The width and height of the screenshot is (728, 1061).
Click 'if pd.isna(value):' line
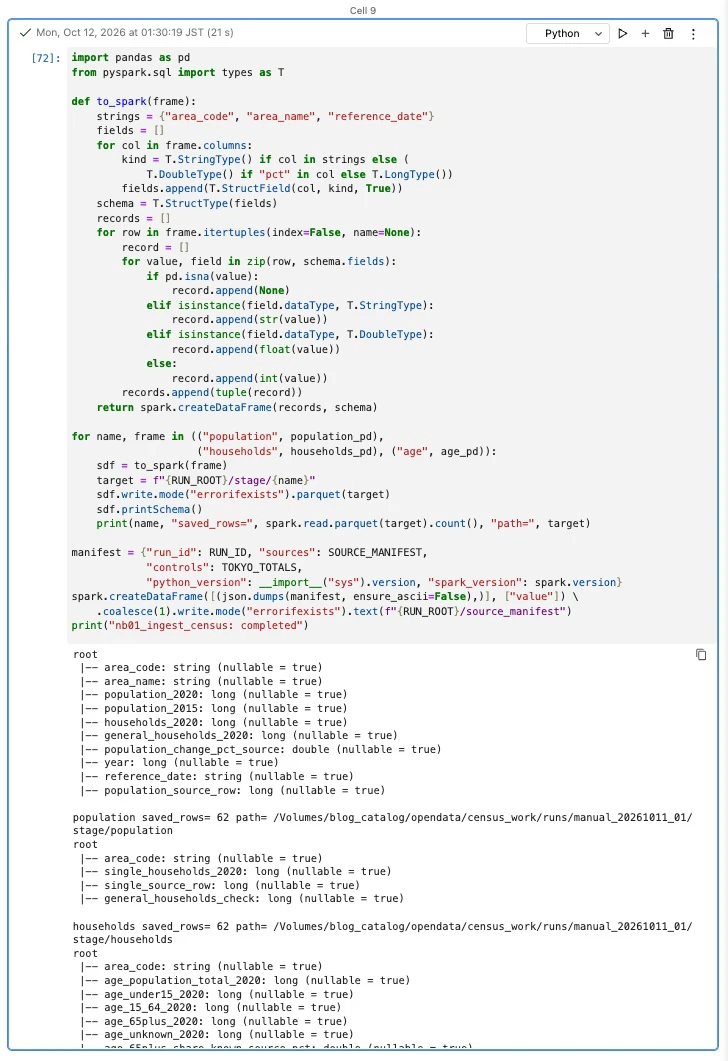202,276
